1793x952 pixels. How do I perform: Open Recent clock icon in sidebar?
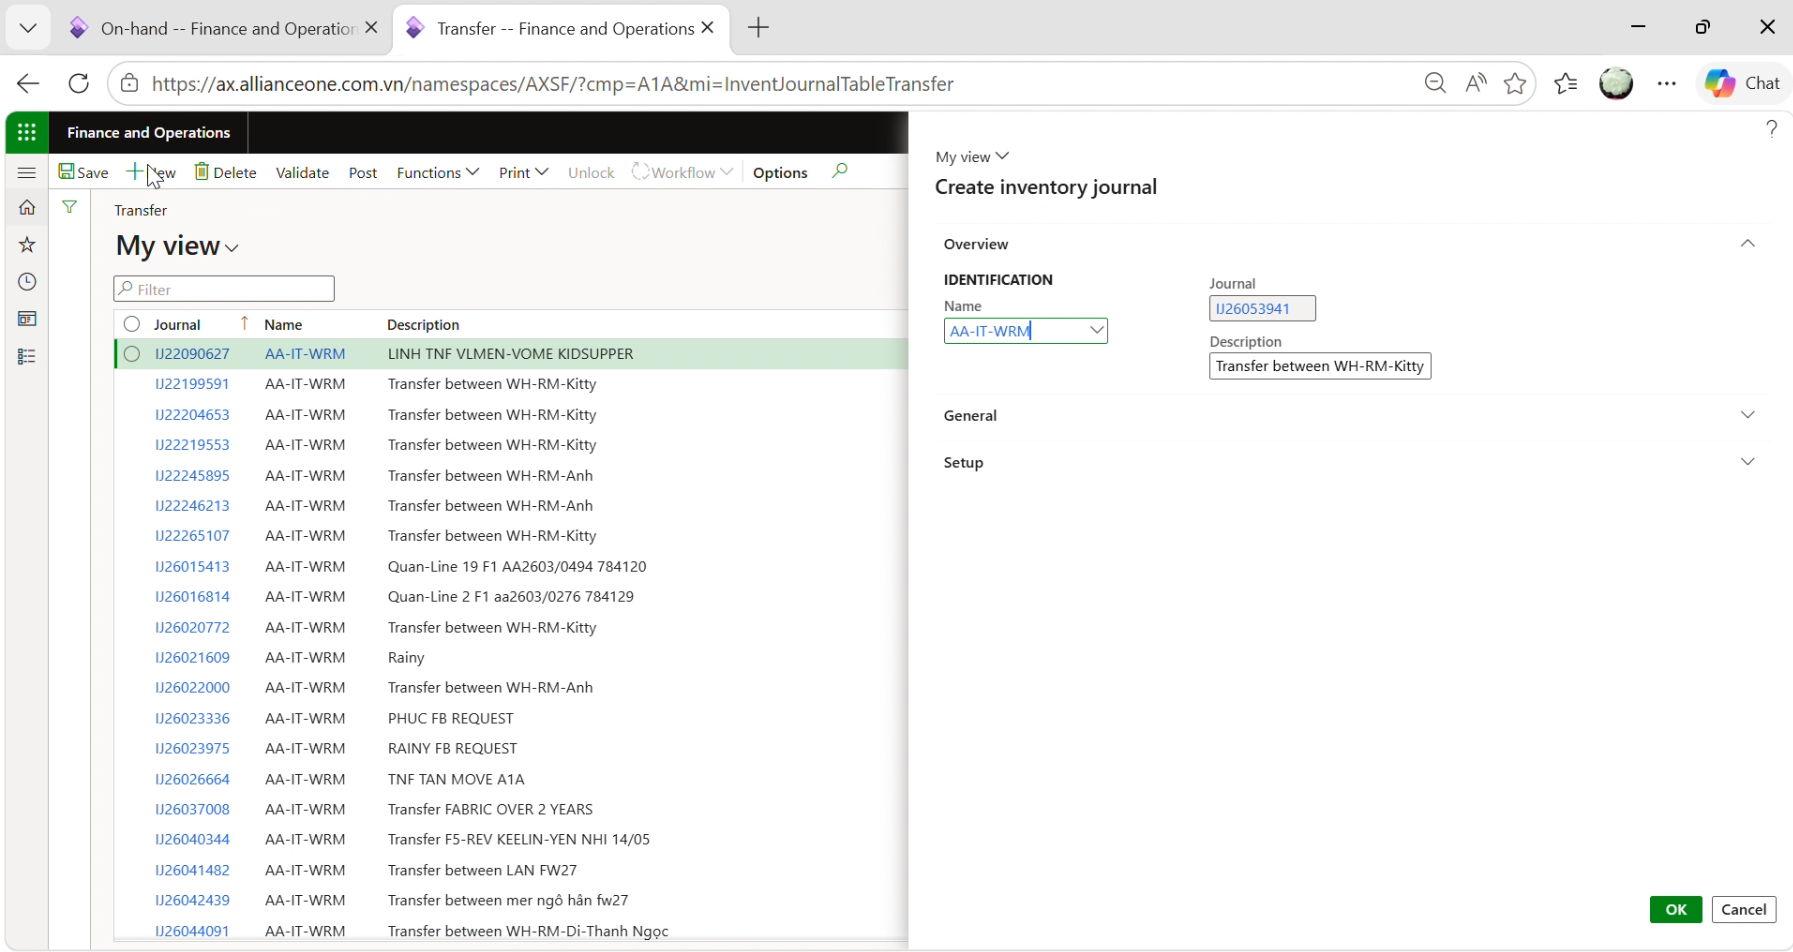pos(27,282)
